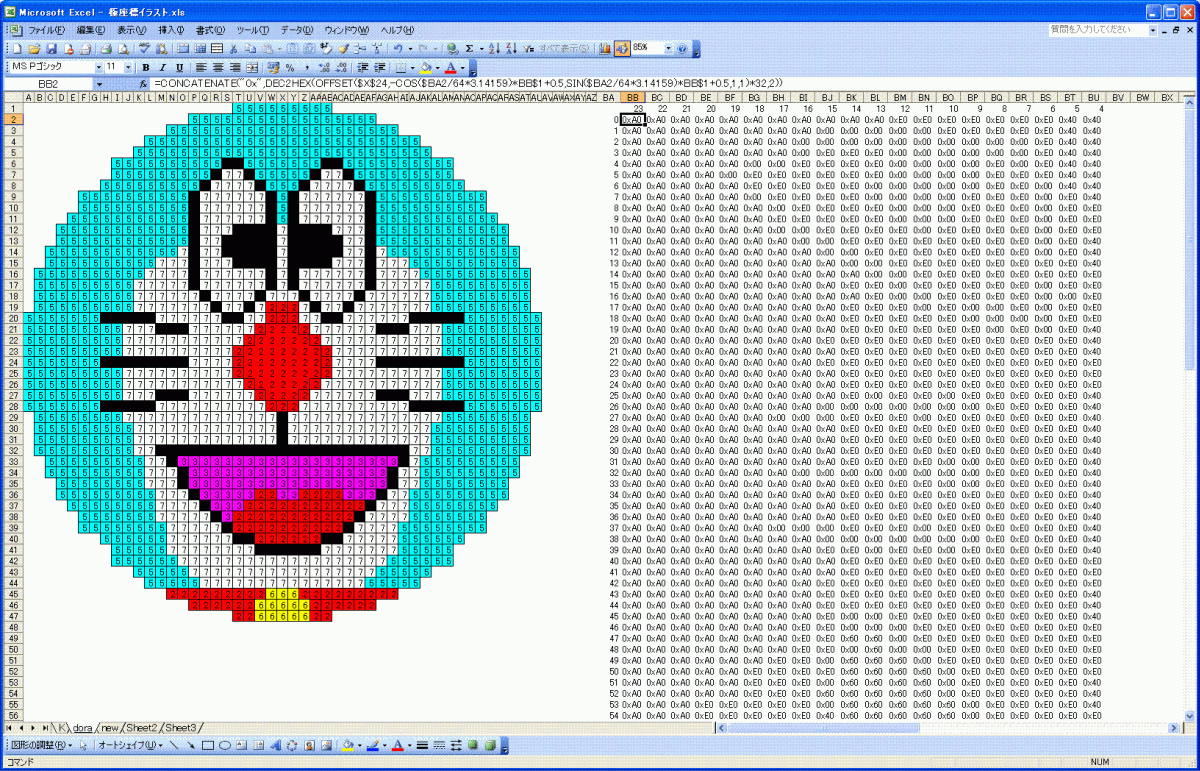Open the font size dropdown
Screen dimensions: 1200x771
pos(128,67)
